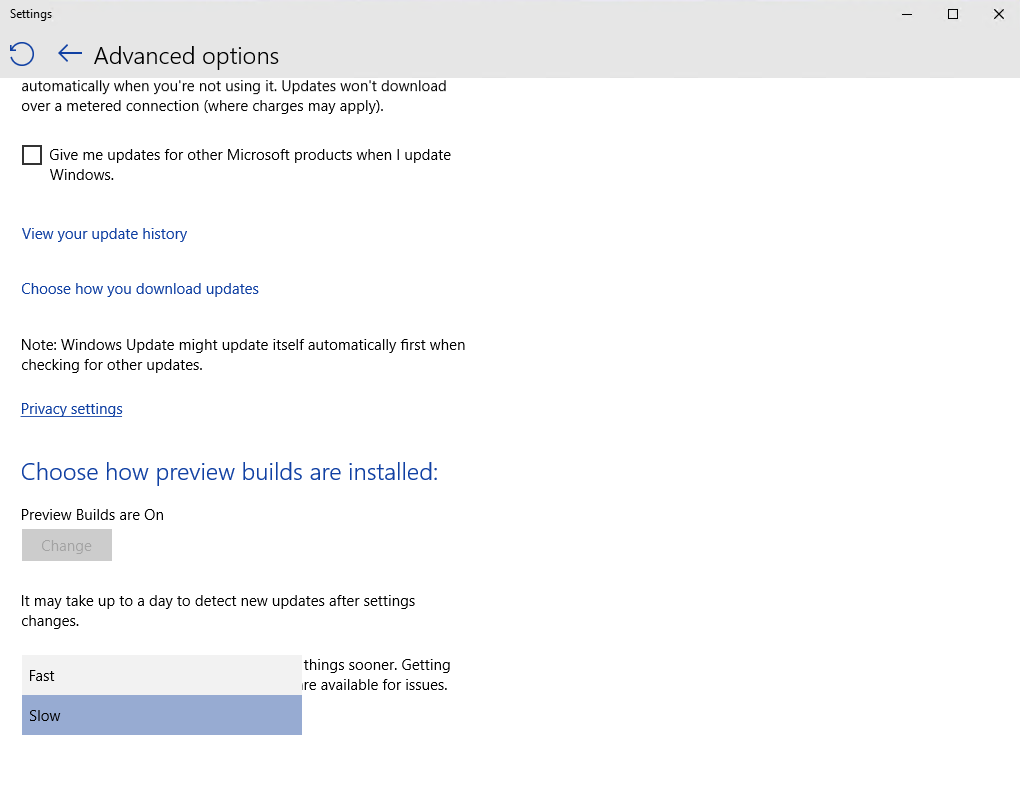The width and height of the screenshot is (1020, 796).
Task: Click the Settings window title text
Action: (x=31, y=14)
